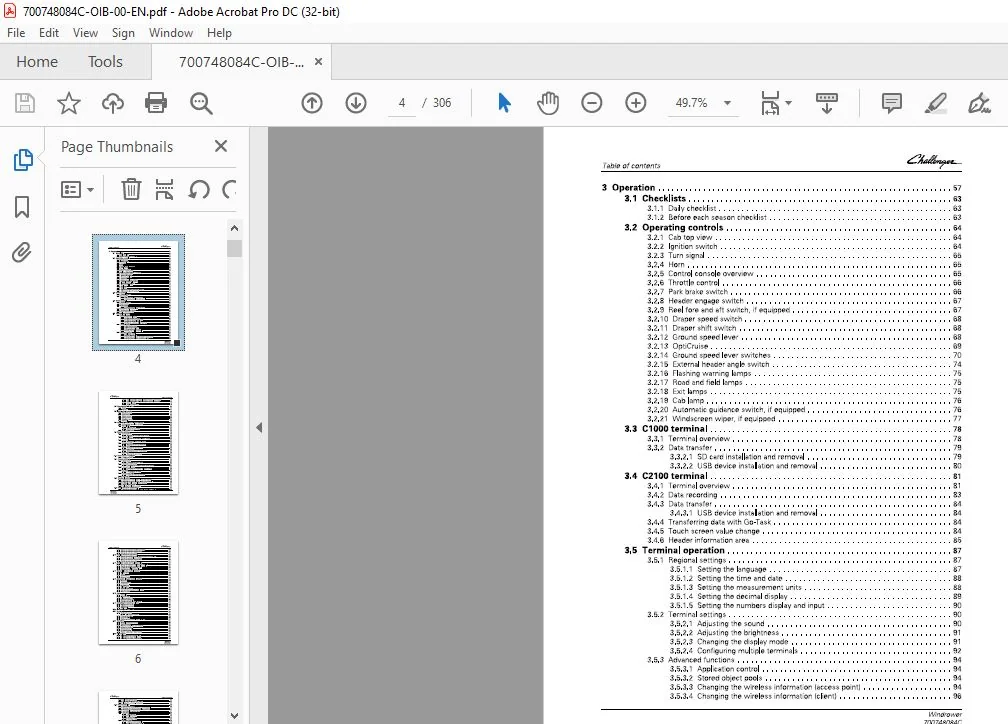Open the View menu
Screen dimensions: 1008x724
click(x=85, y=33)
